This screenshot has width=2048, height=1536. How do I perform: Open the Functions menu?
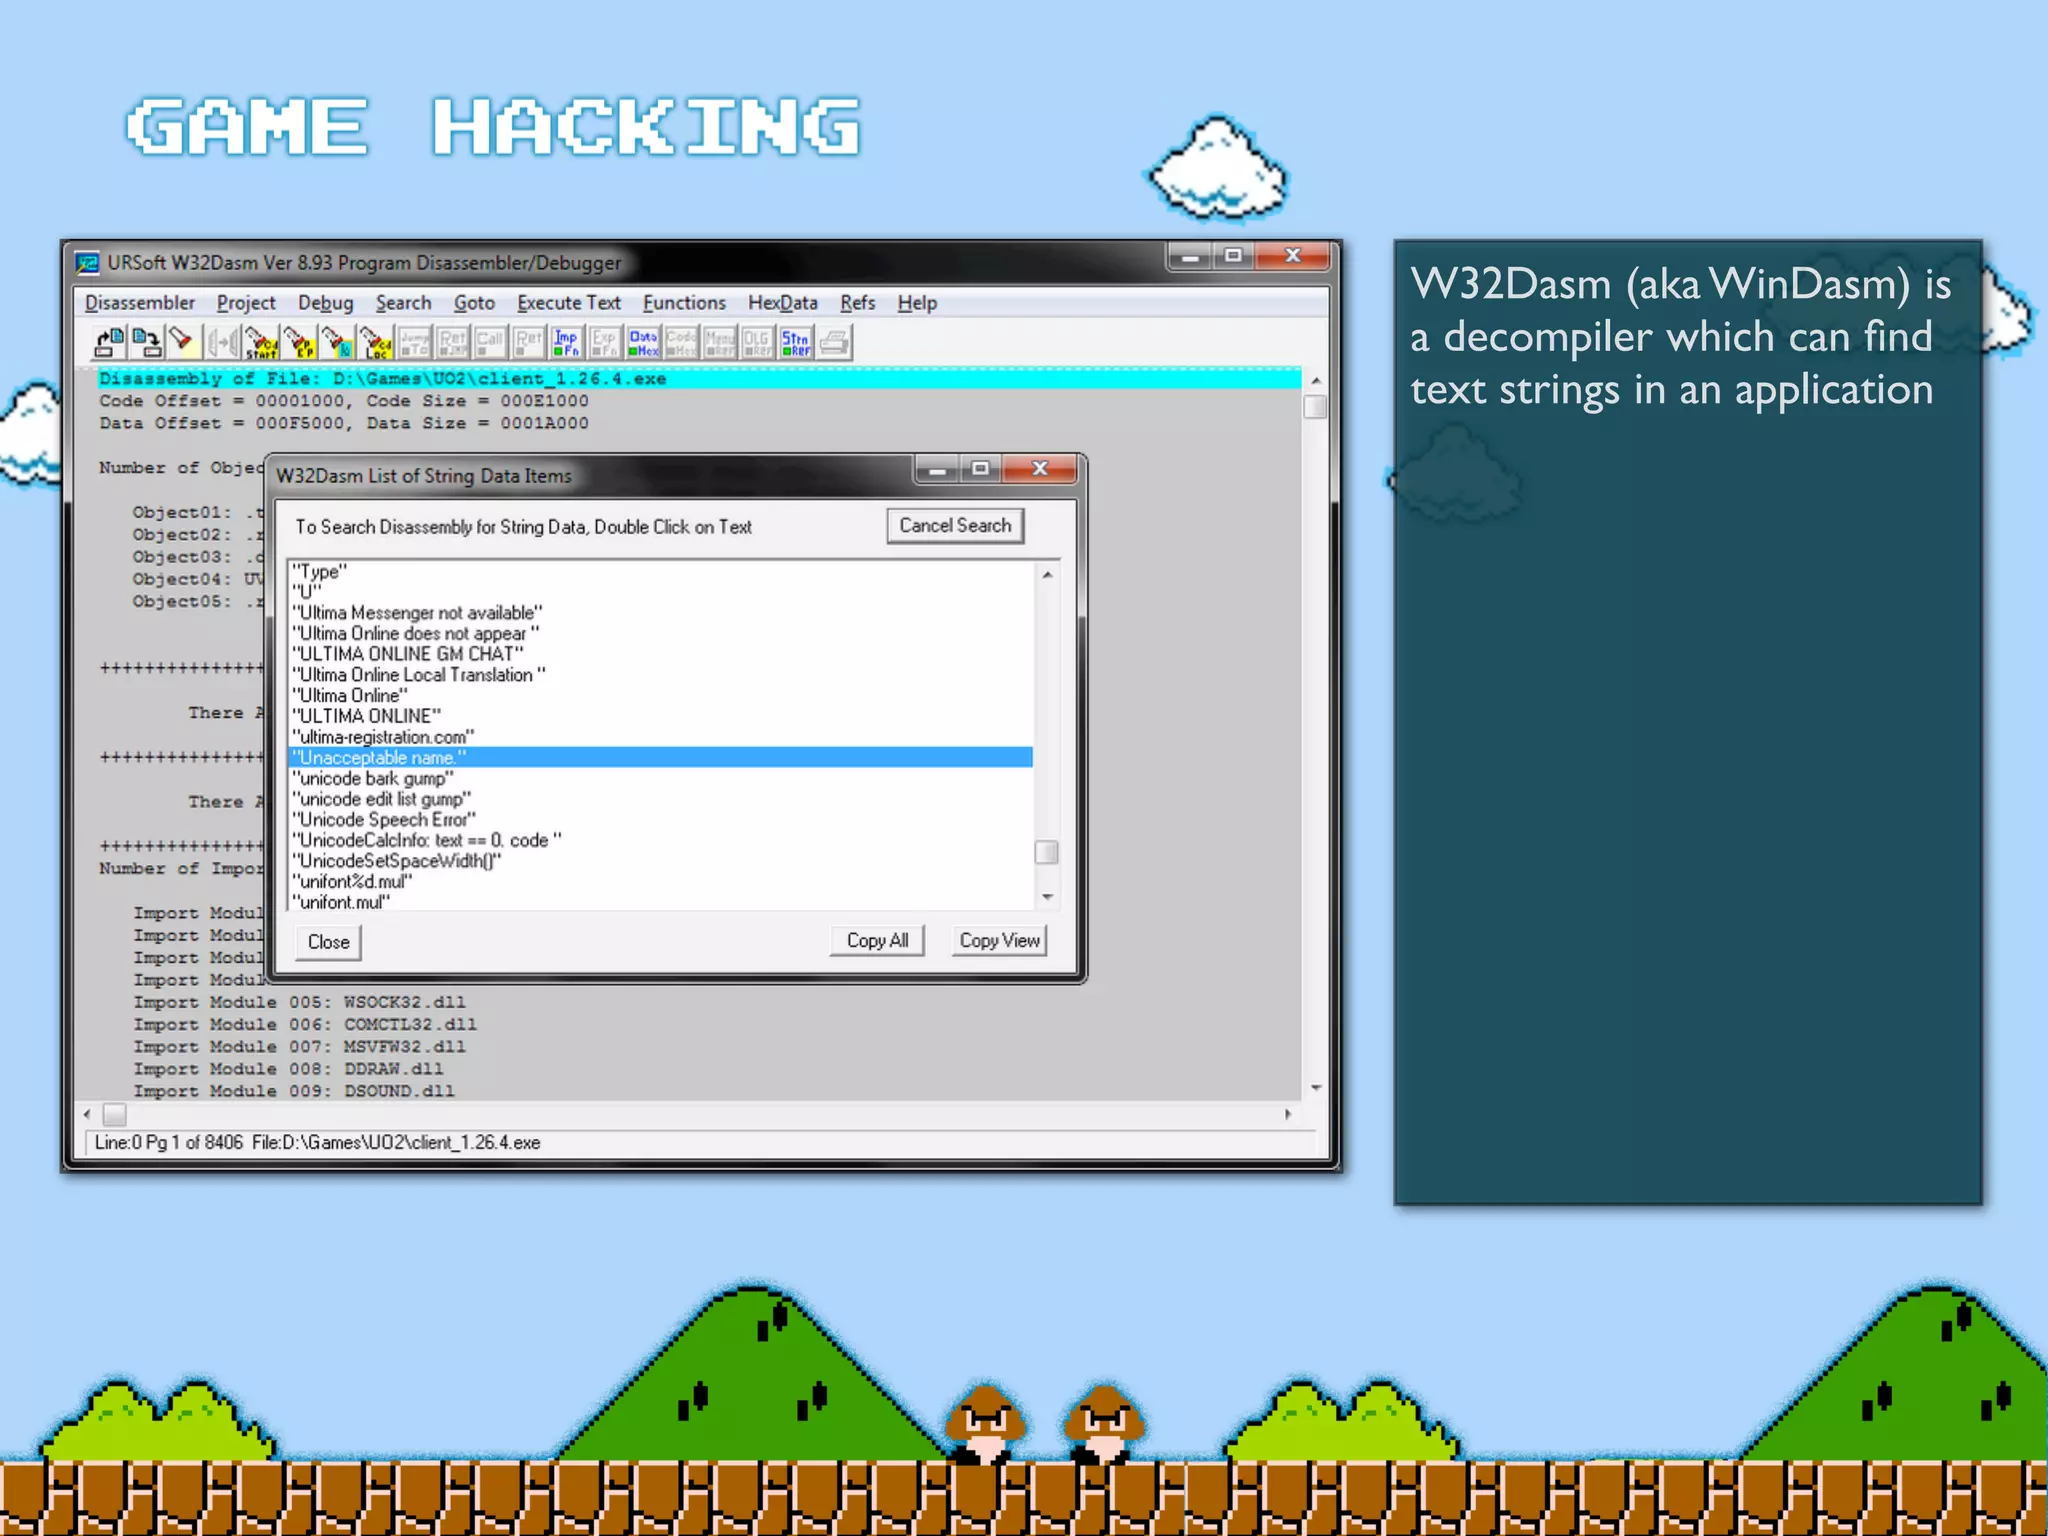click(684, 303)
